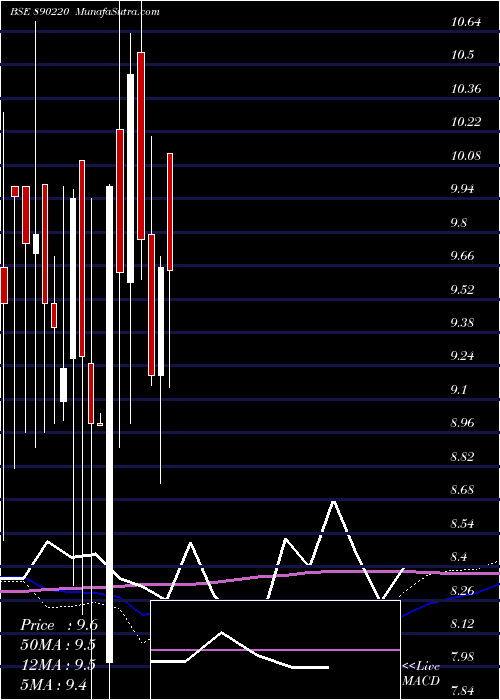Click the 9.24 price axis label
The image size is (500, 700).
(x=462, y=356)
